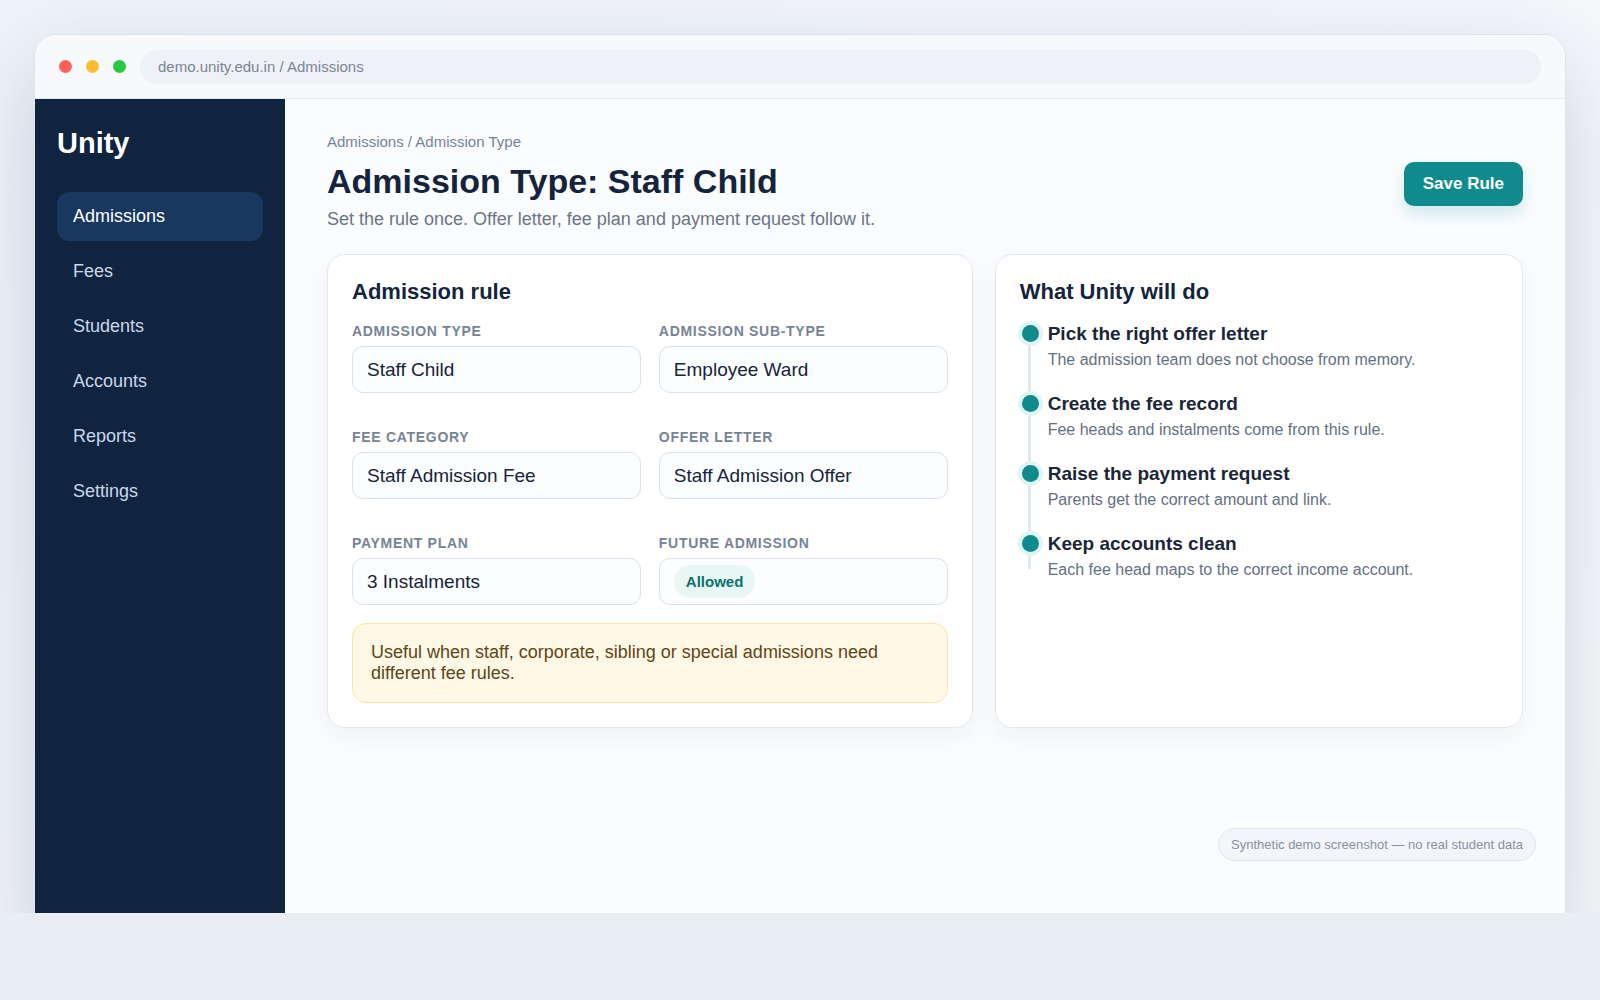Click the Future Admission field
Image resolution: width=1600 pixels, height=1000 pixels.
point(803,582)
